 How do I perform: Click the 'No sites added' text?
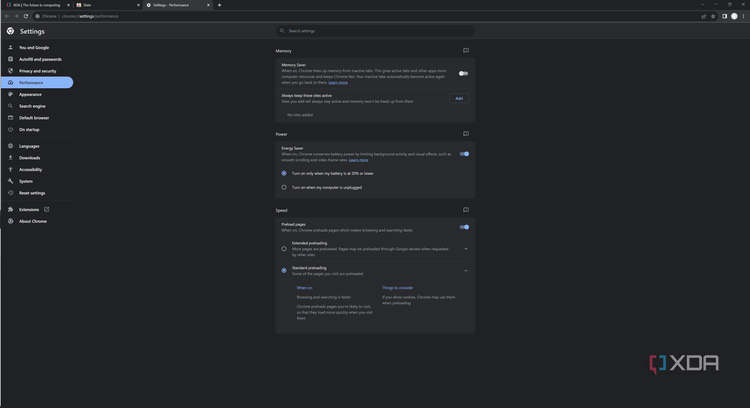(300, 115)
